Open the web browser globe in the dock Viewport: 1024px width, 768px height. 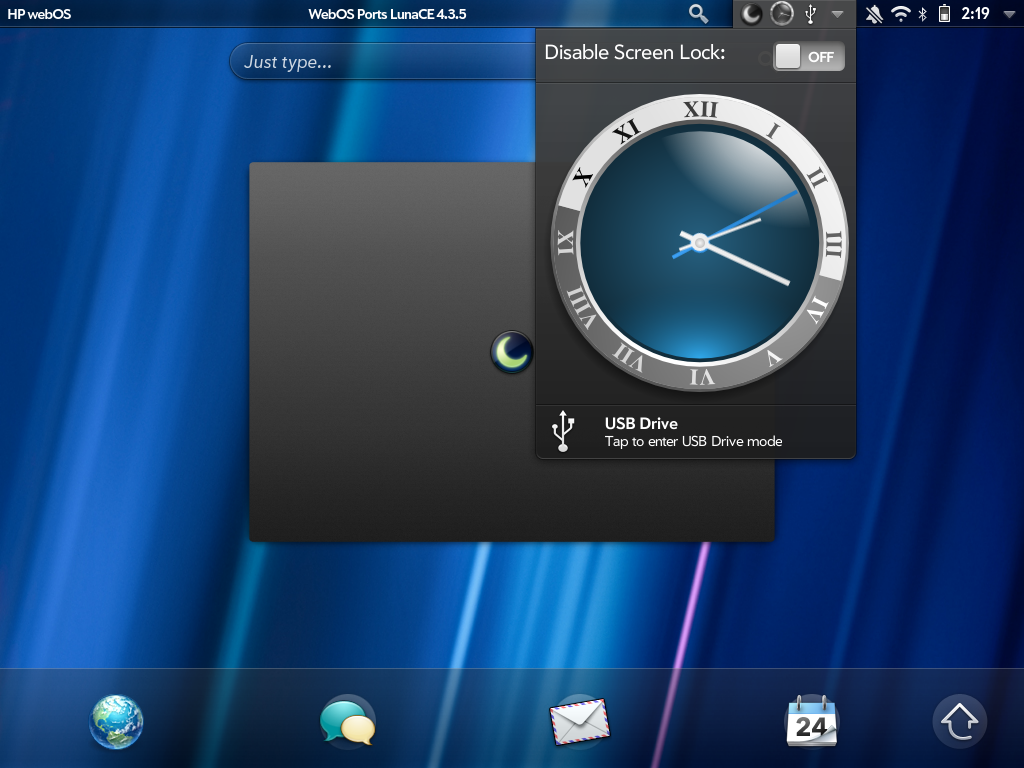pyautogui.click(x=116, y=722)
